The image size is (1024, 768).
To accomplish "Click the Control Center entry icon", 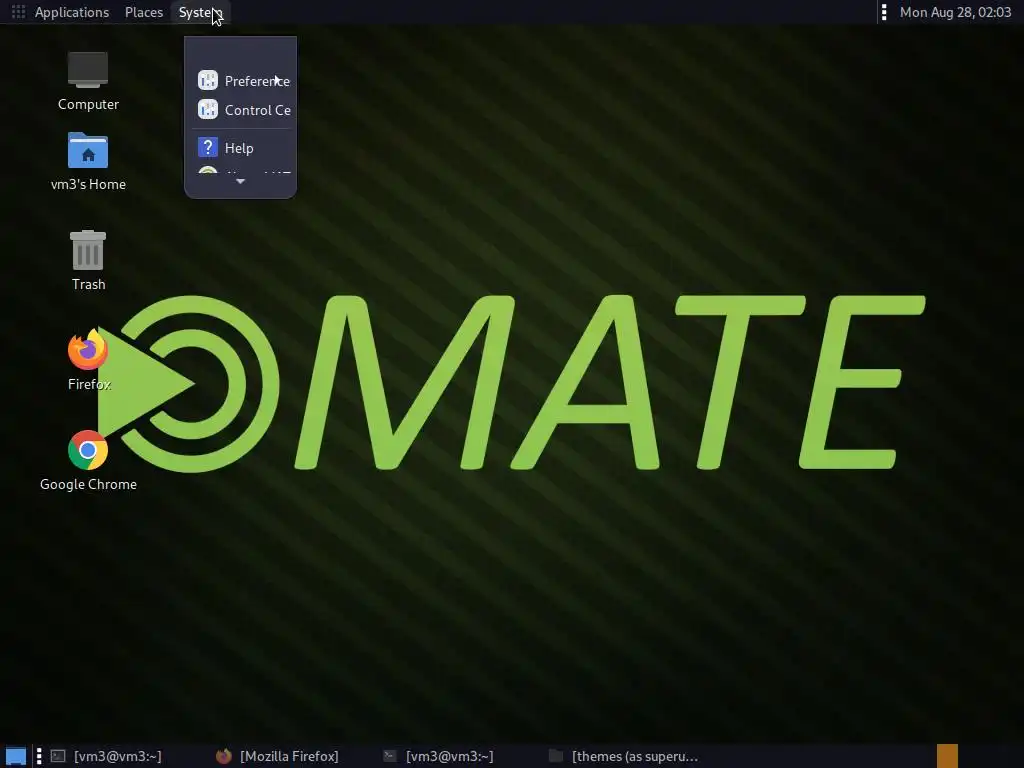I will tap(208, 109).
